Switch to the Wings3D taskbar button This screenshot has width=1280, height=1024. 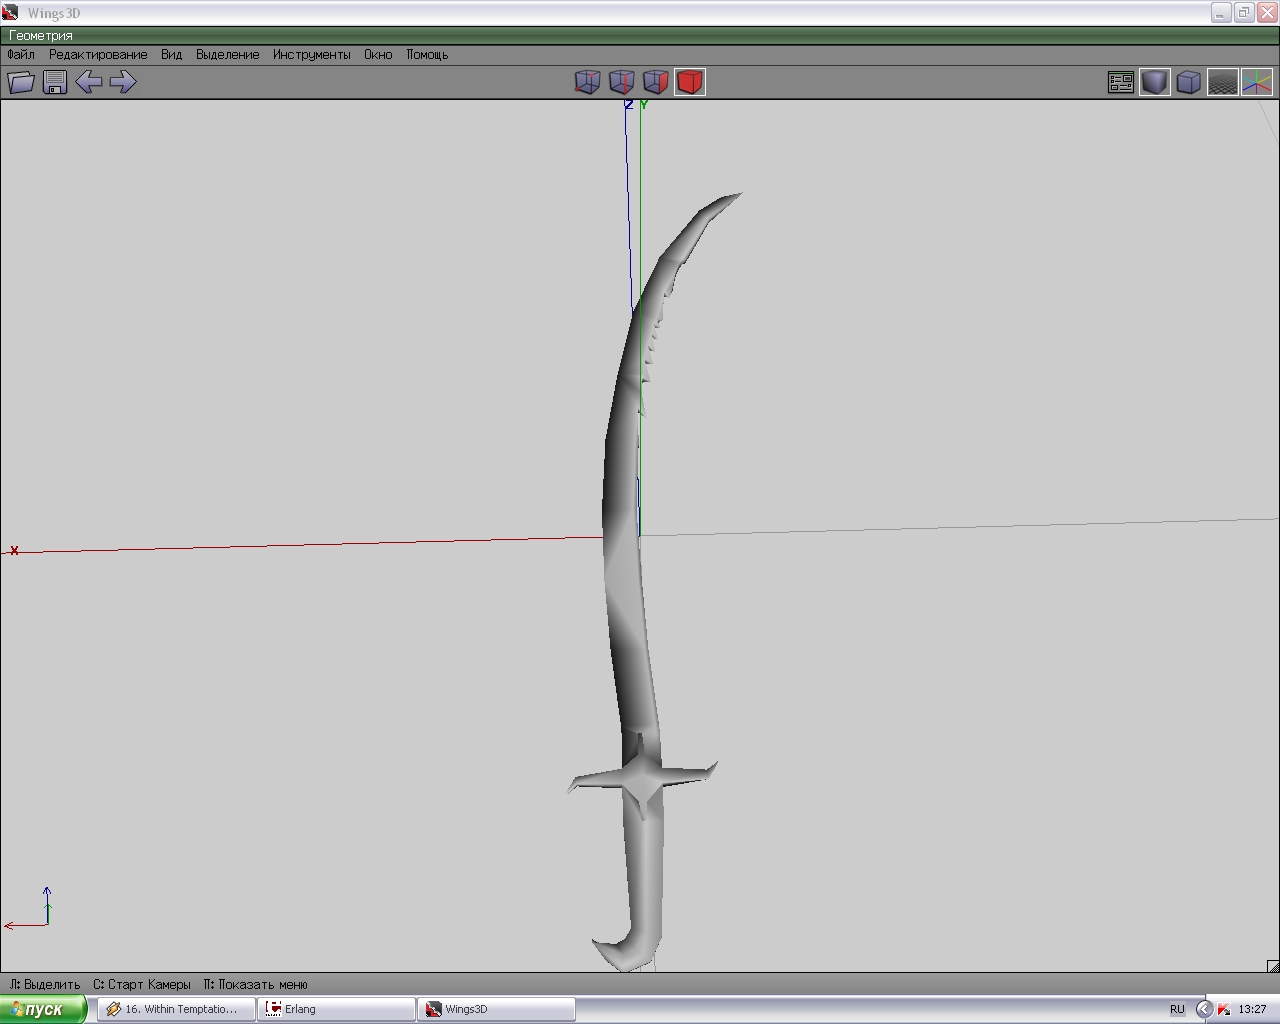tap(496, 1009)
